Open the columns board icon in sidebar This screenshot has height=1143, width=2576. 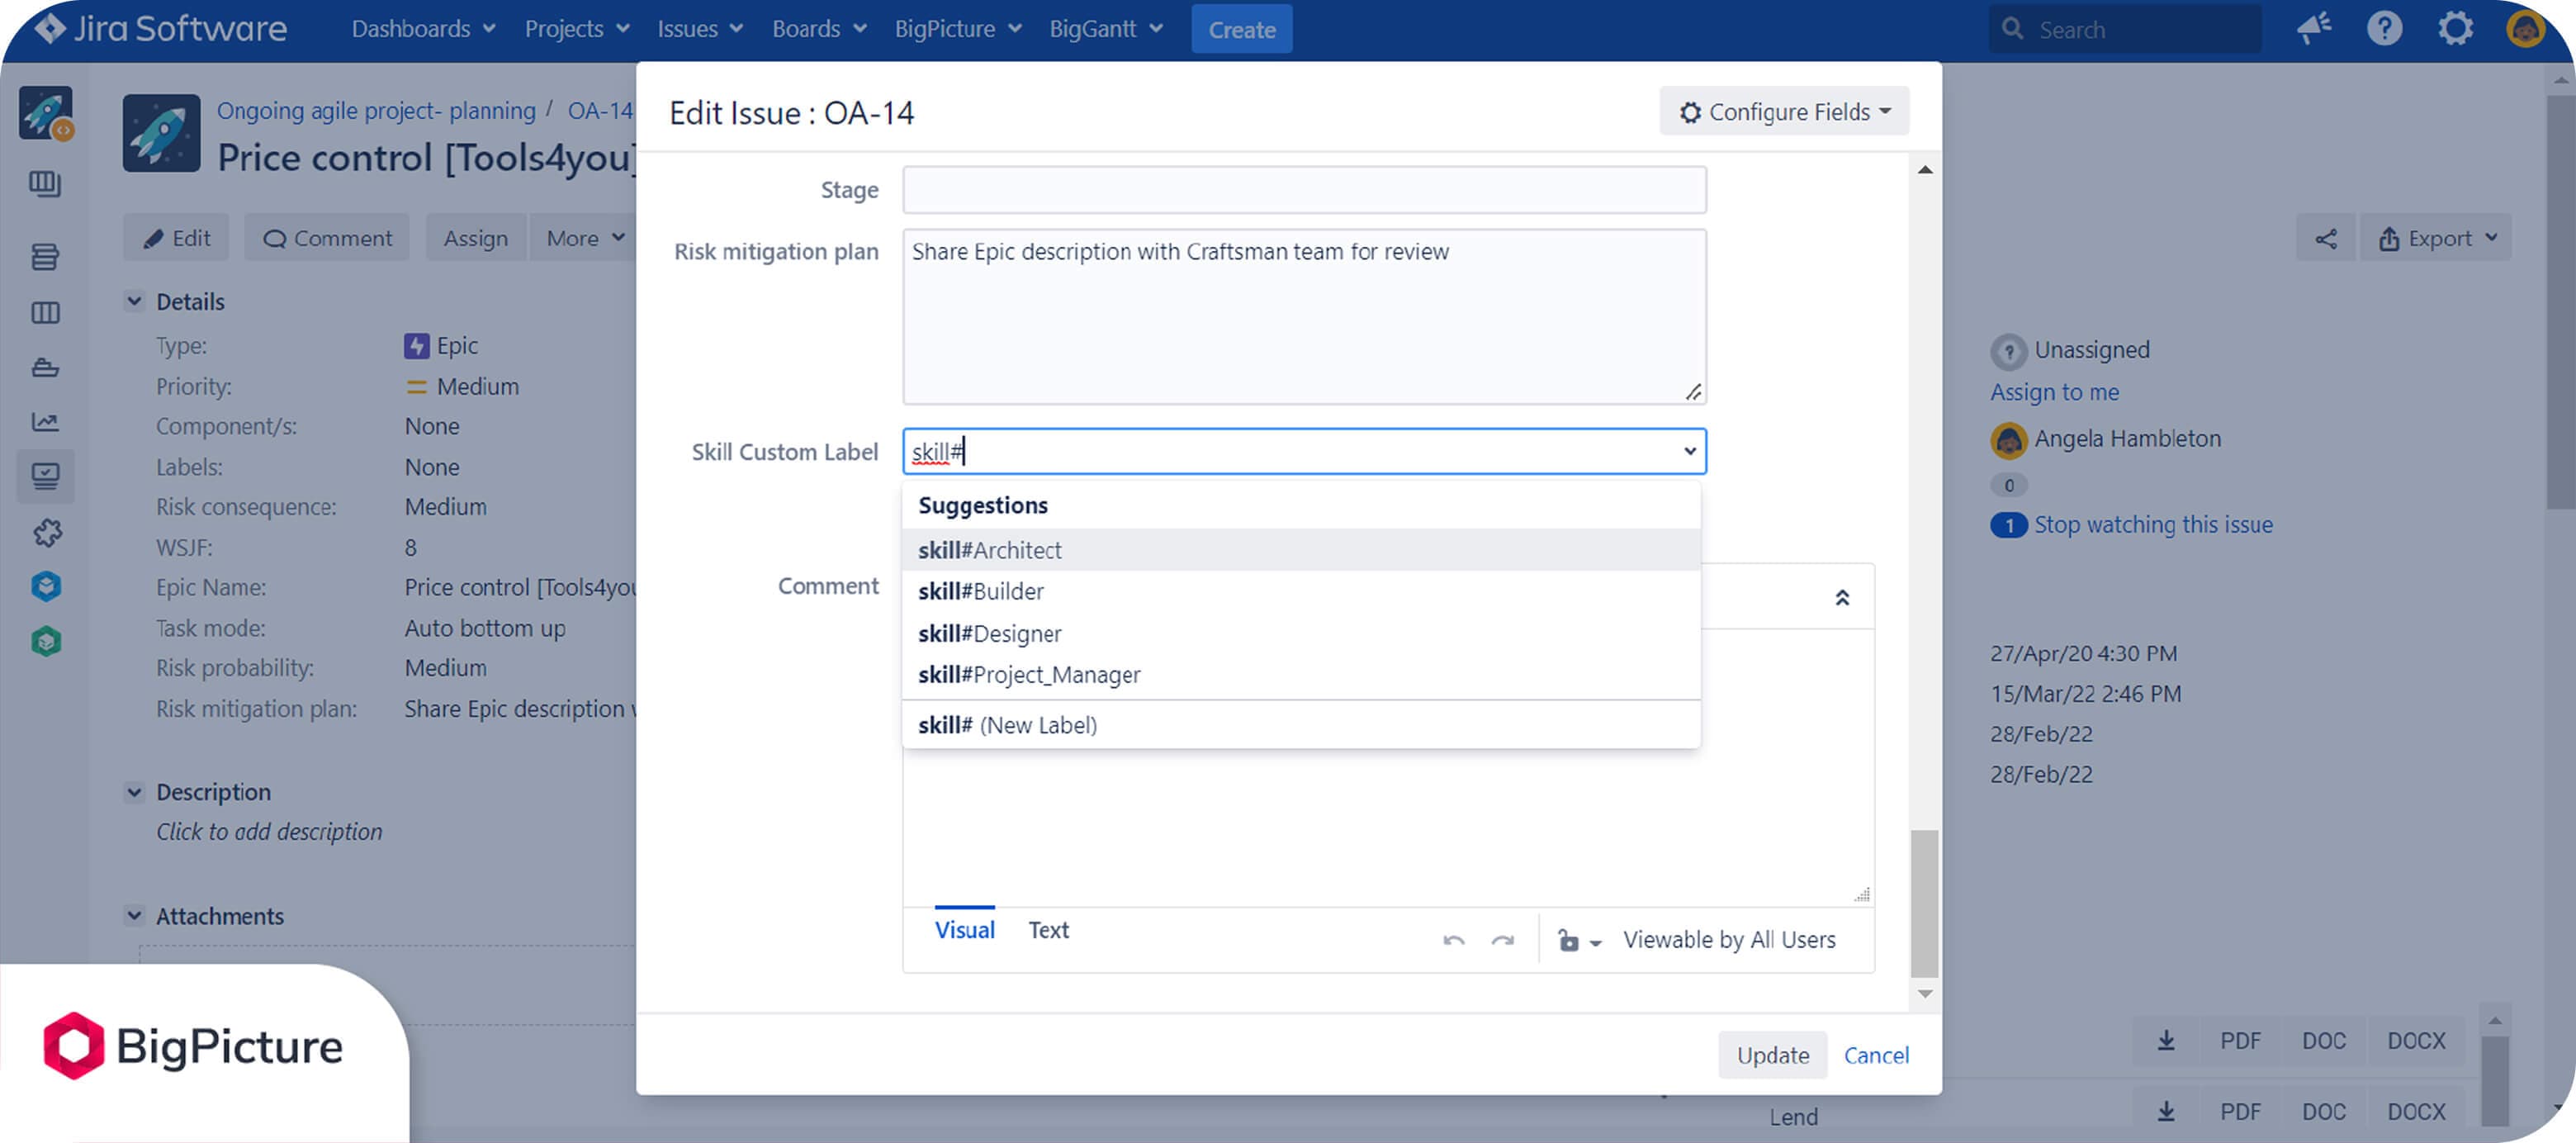[45, 313]
